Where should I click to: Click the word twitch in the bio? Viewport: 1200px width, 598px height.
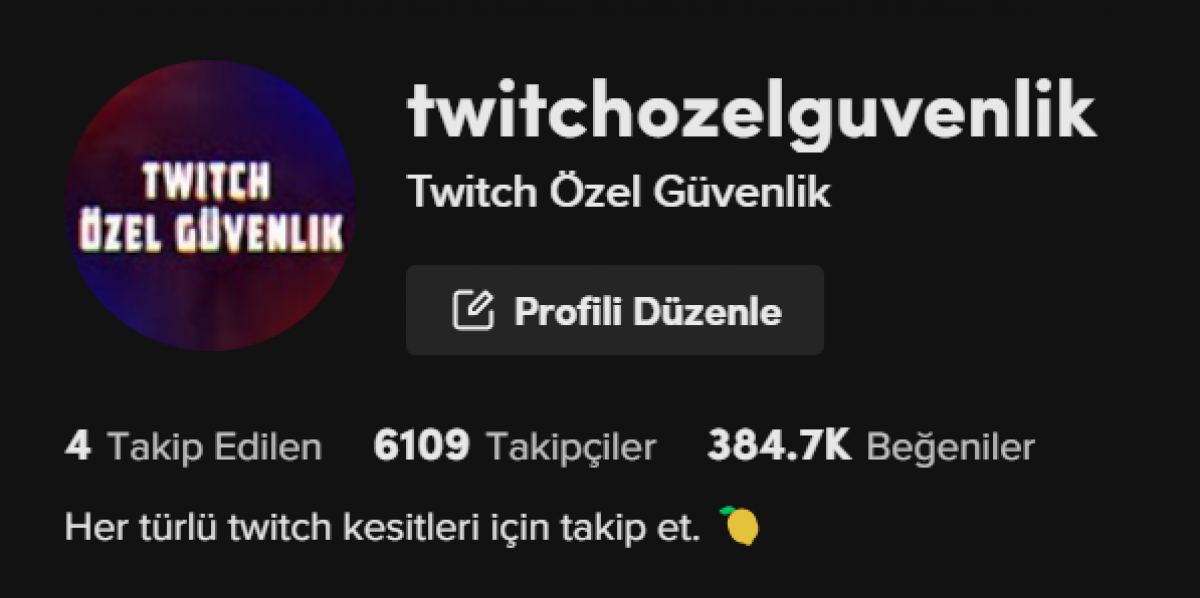pyautogui.click(x=285, y=528)
